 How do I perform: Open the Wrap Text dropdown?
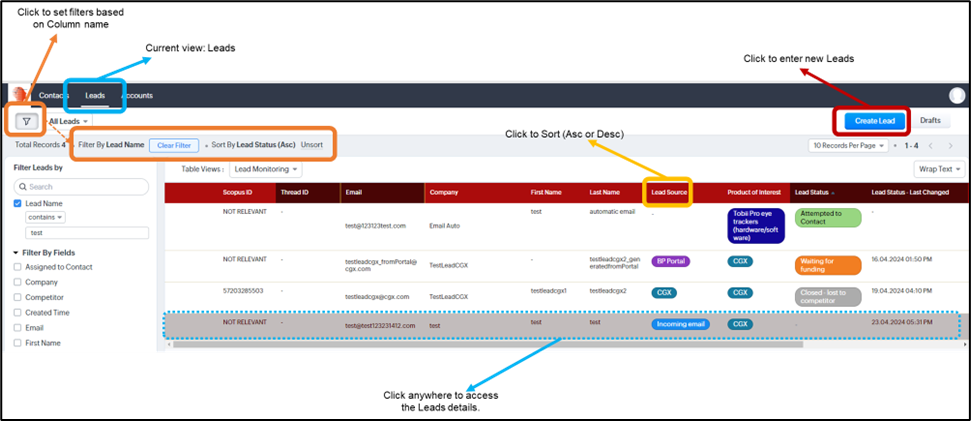click(939, 168)
